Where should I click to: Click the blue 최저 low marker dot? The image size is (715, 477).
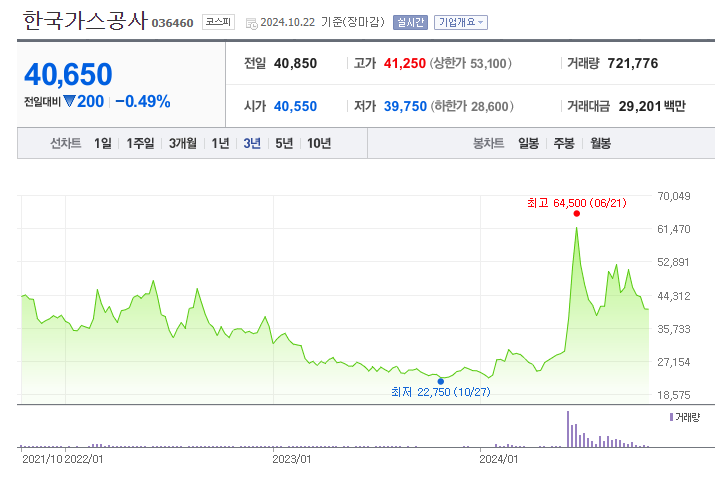click(440, 381)
